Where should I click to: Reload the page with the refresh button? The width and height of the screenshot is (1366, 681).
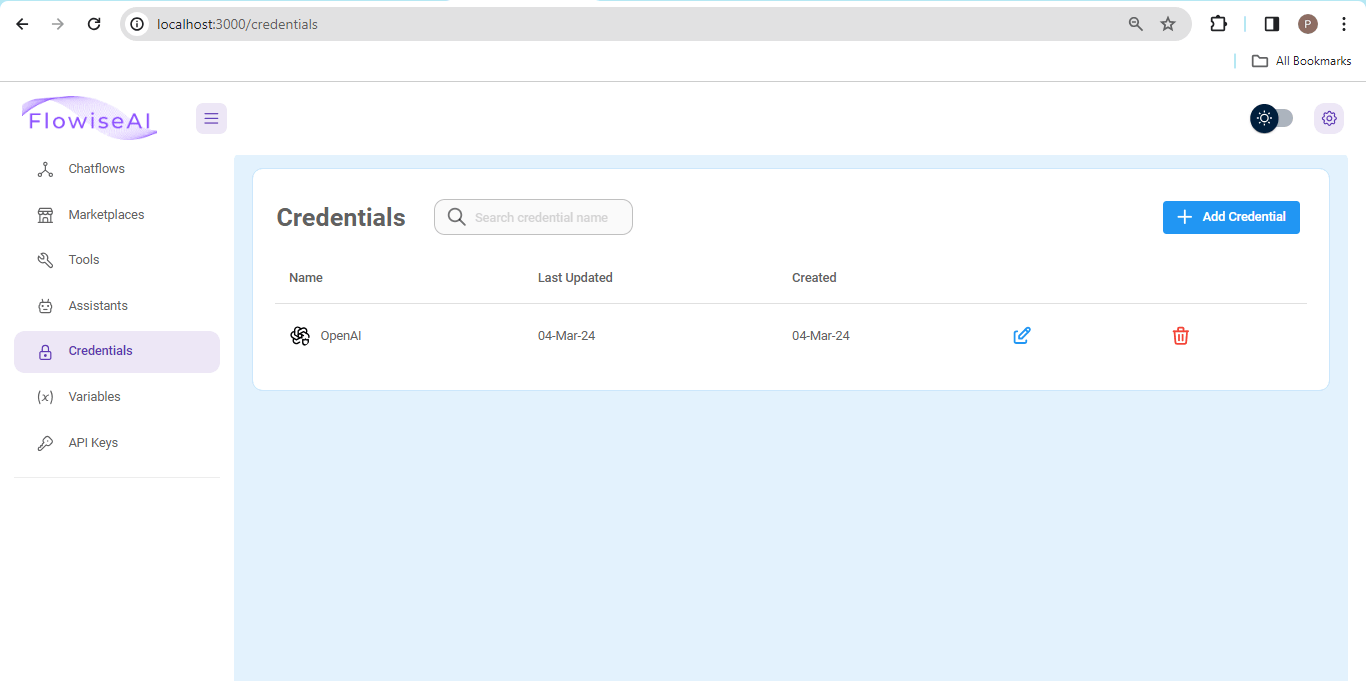[x=94, y=24]
